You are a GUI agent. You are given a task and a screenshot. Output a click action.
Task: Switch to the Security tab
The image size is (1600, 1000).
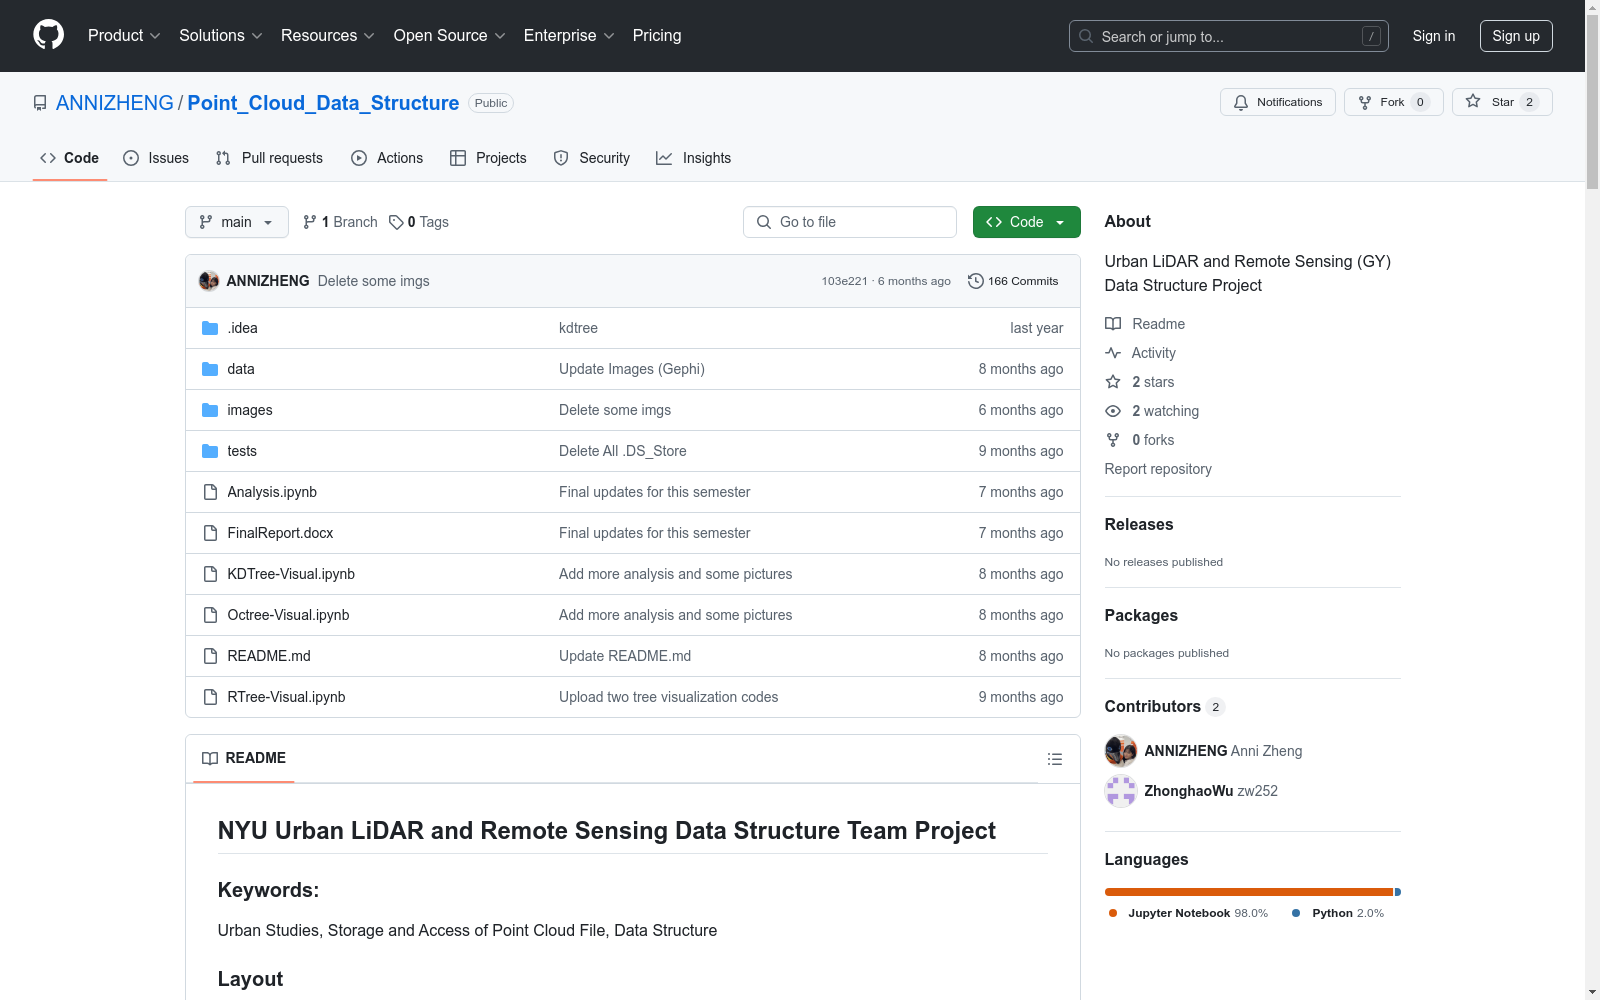pos(592,158)
